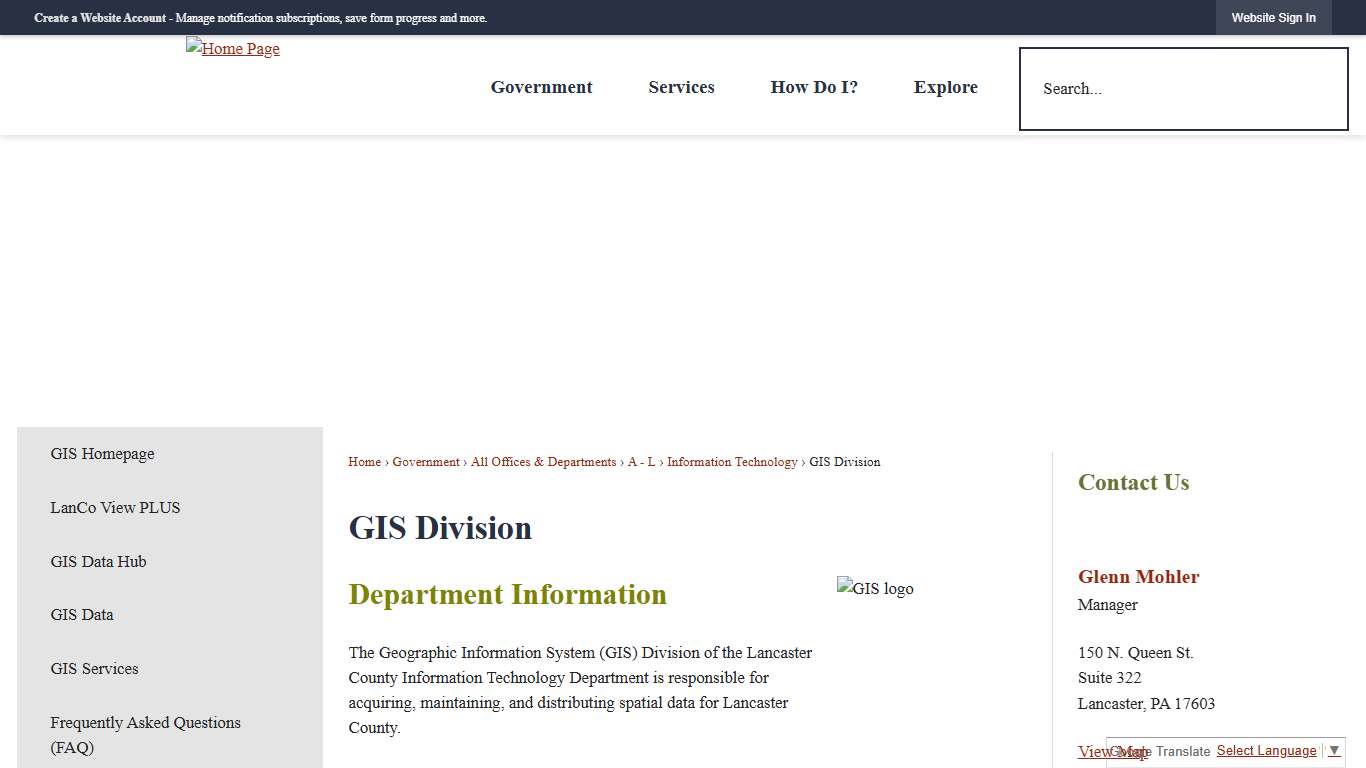Open GIS Services from sidebar
The width and height of the screenshot is (1366, 768).
[94, 668]
